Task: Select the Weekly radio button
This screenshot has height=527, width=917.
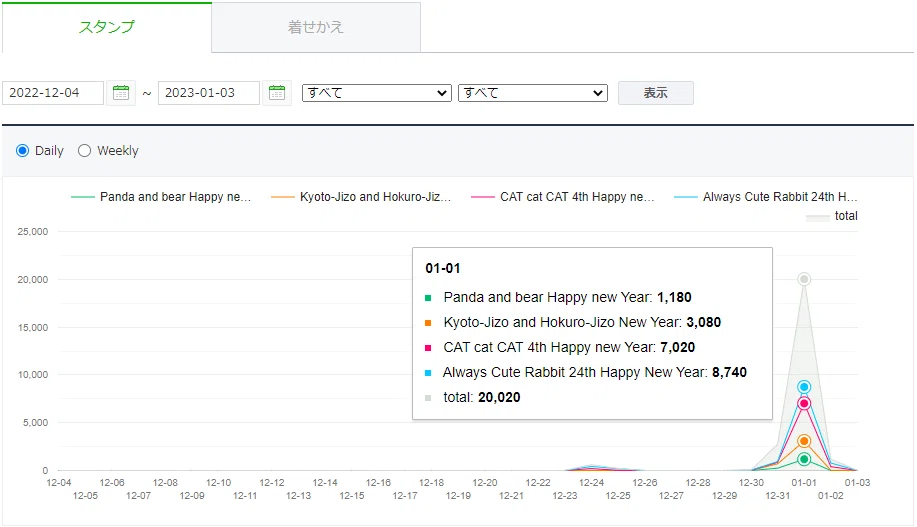Action: [84, 150]
